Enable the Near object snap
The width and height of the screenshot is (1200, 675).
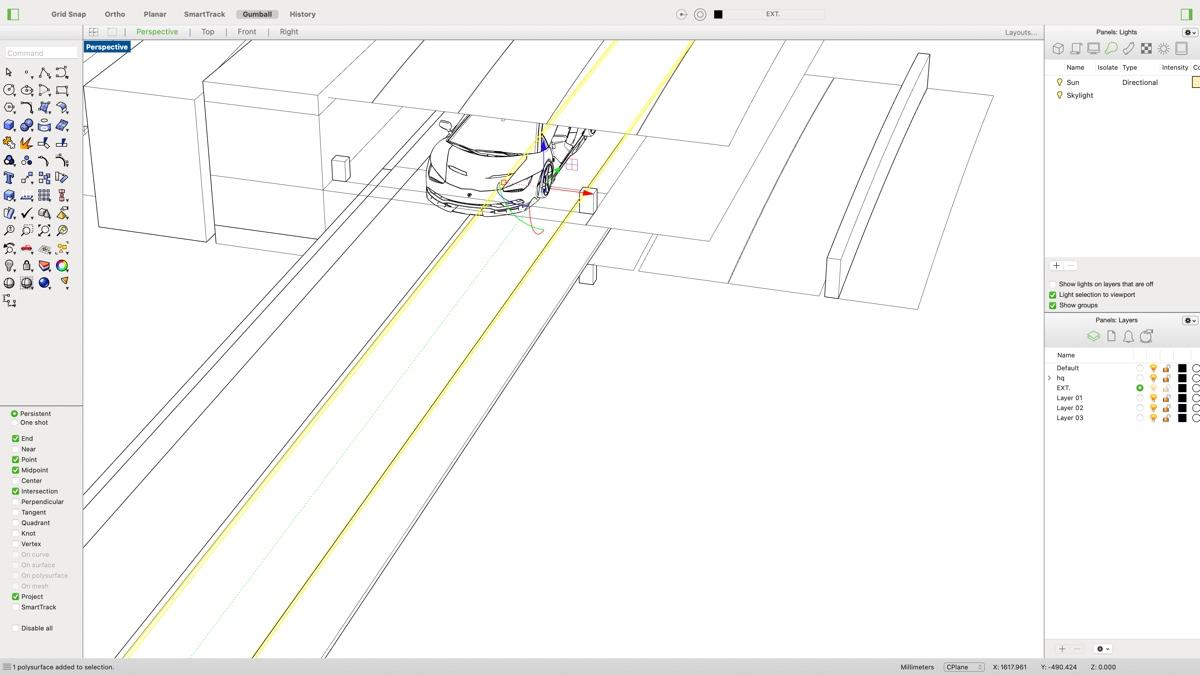[x=15, y=449]
